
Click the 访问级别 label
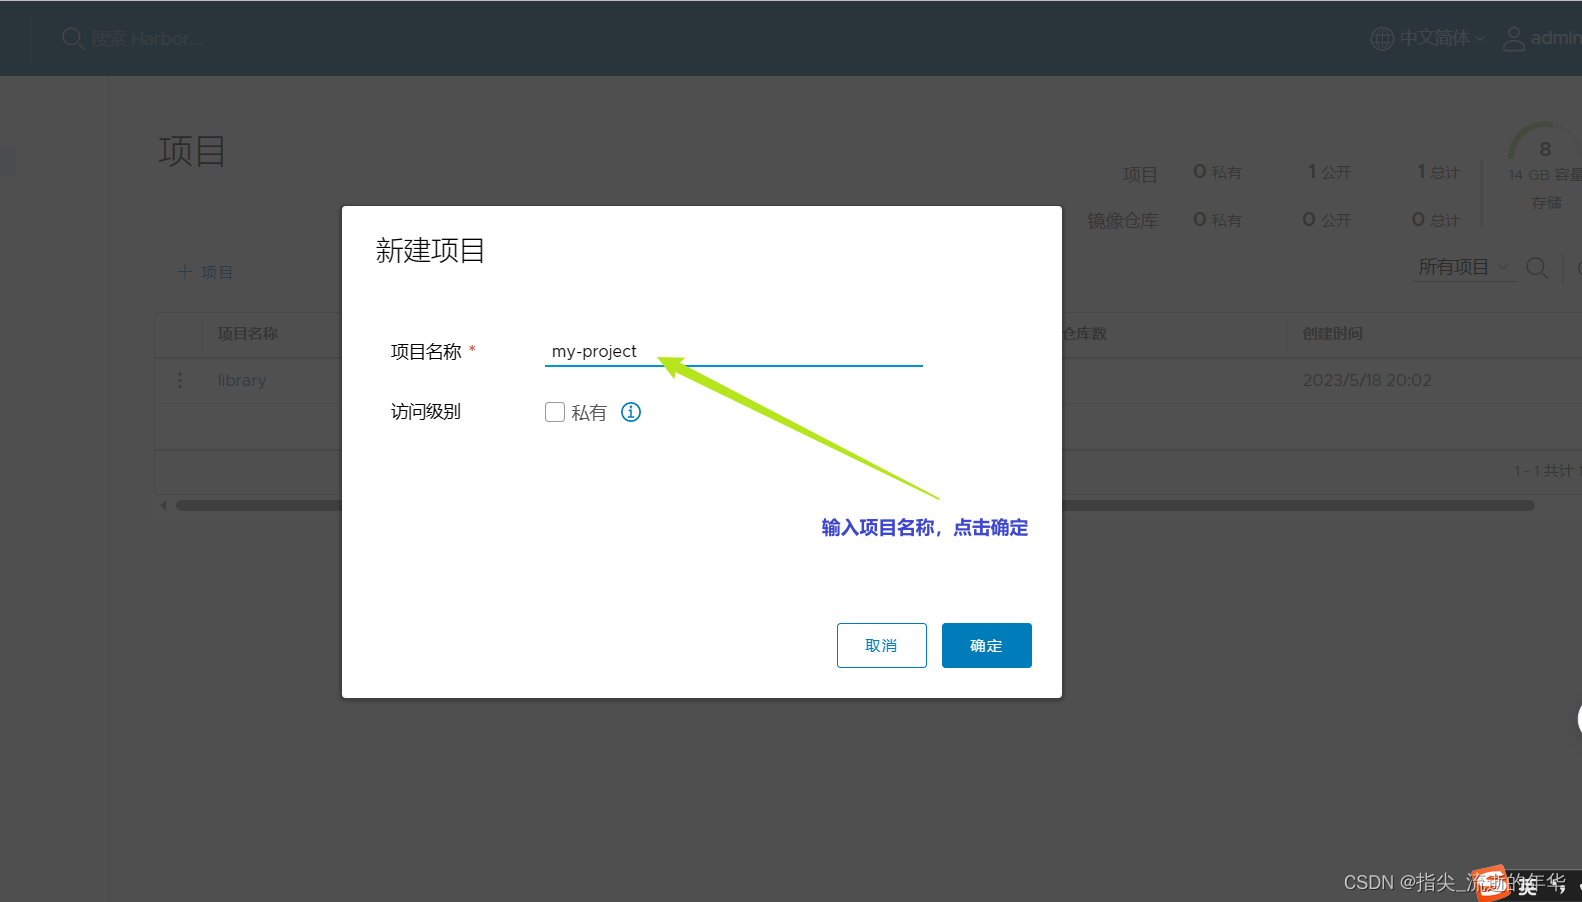pos(426,412)
